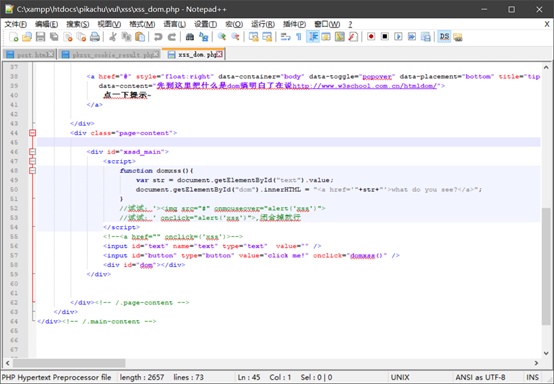Open the Document Map icon
Screen dimensions: 554x384
(x=340, y=37)
